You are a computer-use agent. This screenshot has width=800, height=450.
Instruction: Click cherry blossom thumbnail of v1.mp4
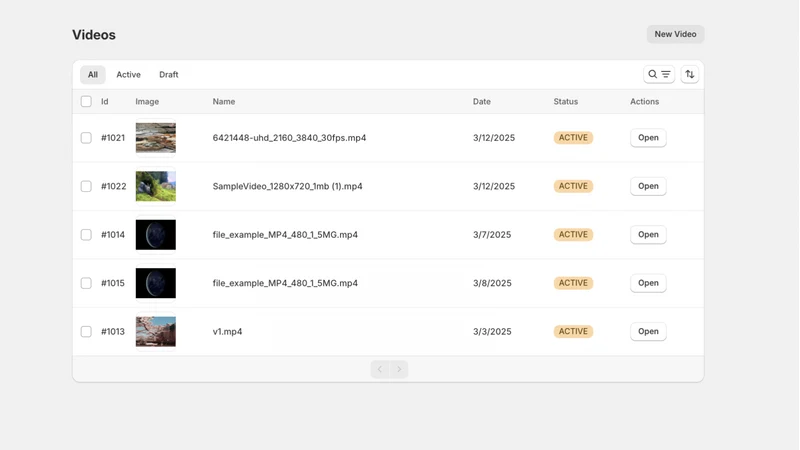(156, 332)
